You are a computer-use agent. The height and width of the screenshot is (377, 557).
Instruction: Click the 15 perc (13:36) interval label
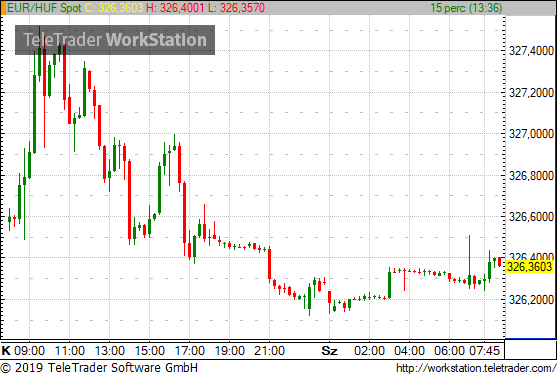pyautogui.click(x=466, y=7)
